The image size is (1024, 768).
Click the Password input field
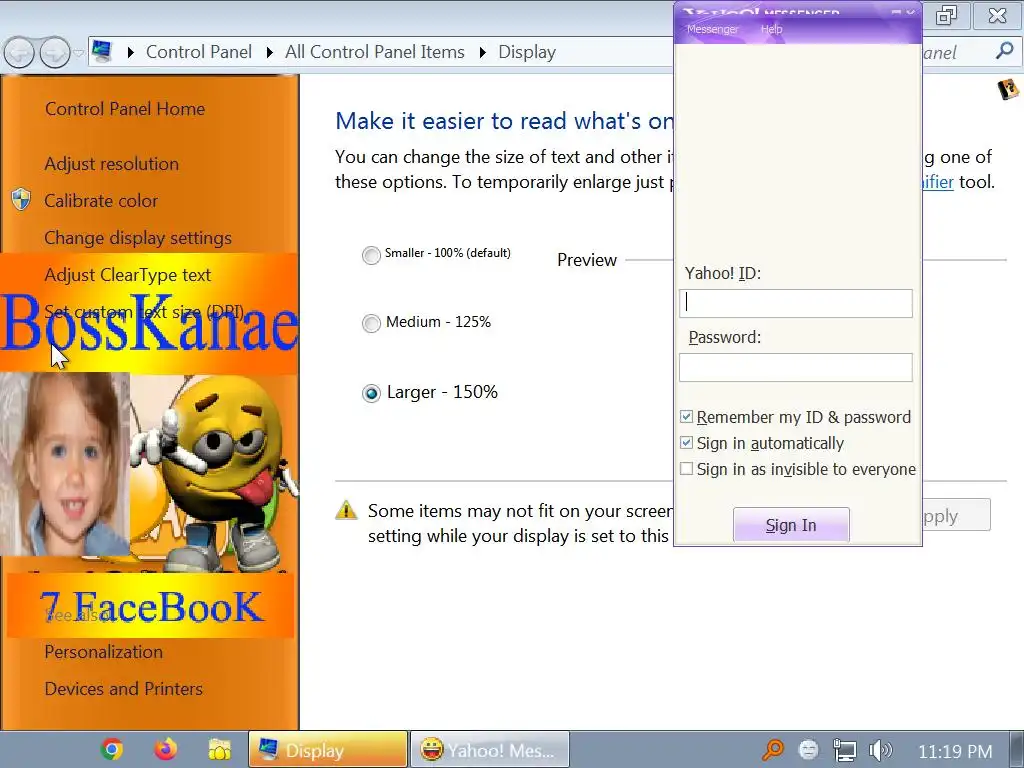pos(795,368)
